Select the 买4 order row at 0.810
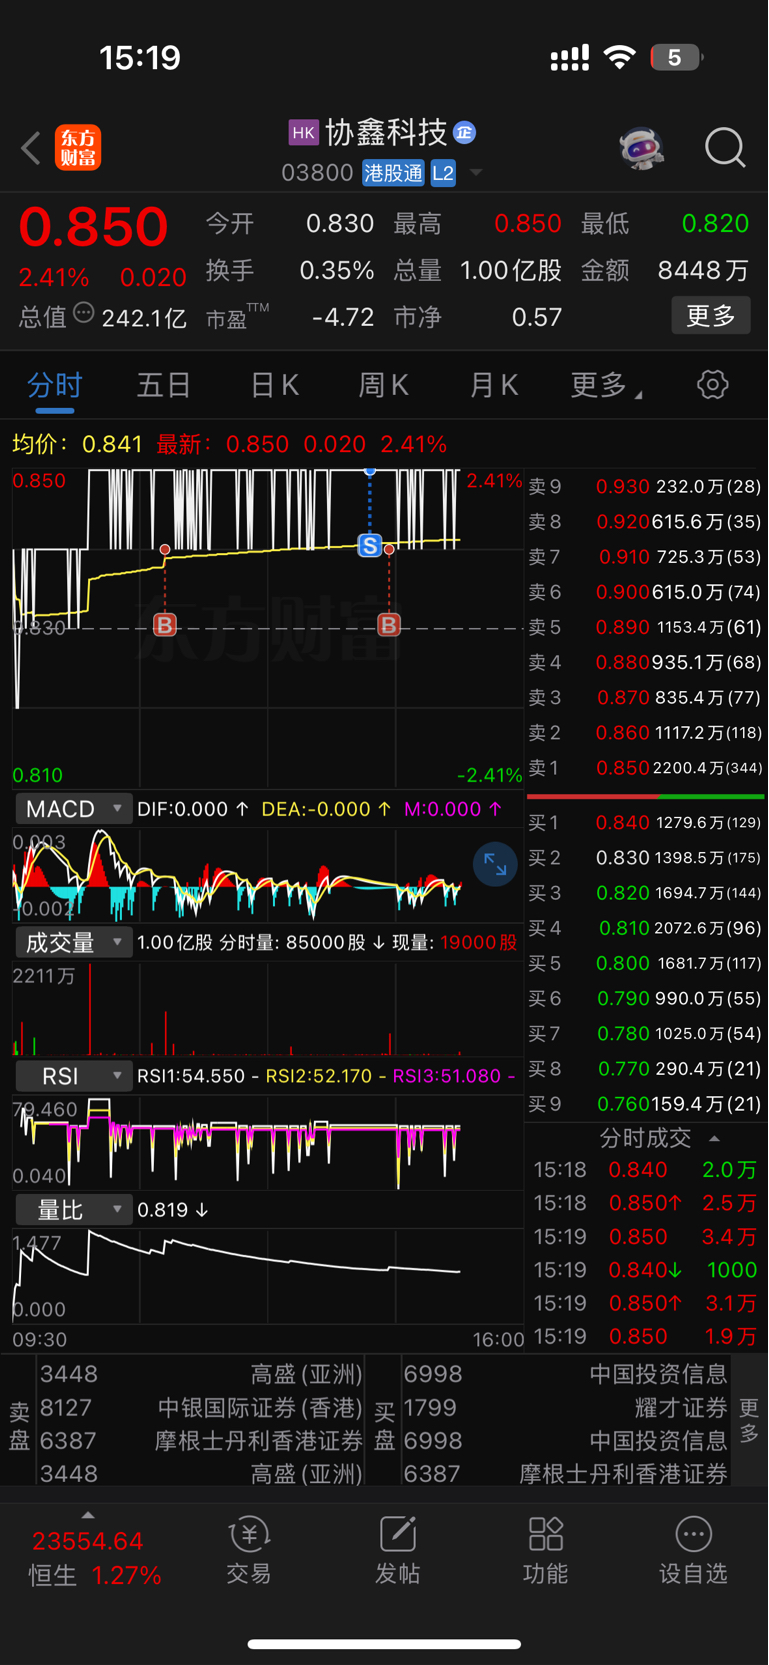The height and width of the screenshot is (1665, 769). point(645,928)
